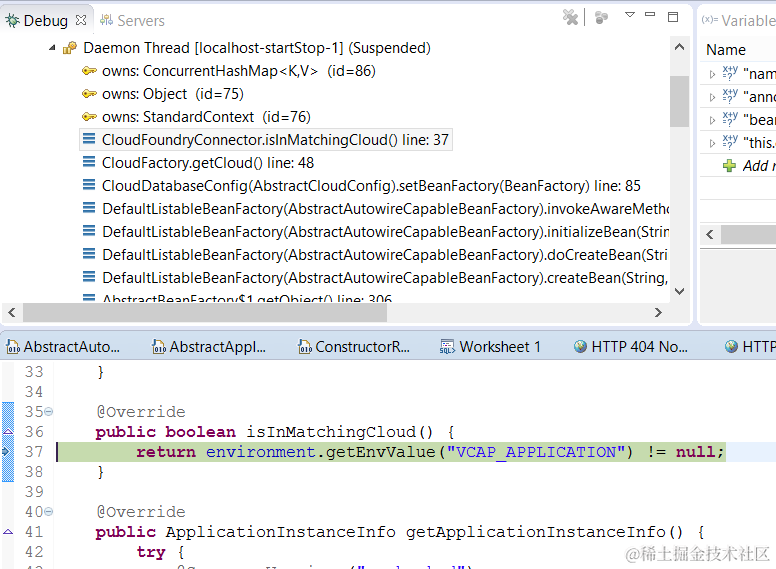Open the AbstractAuto... editor tab
This screenshot has height=569, width=776.
coord(63,347)
